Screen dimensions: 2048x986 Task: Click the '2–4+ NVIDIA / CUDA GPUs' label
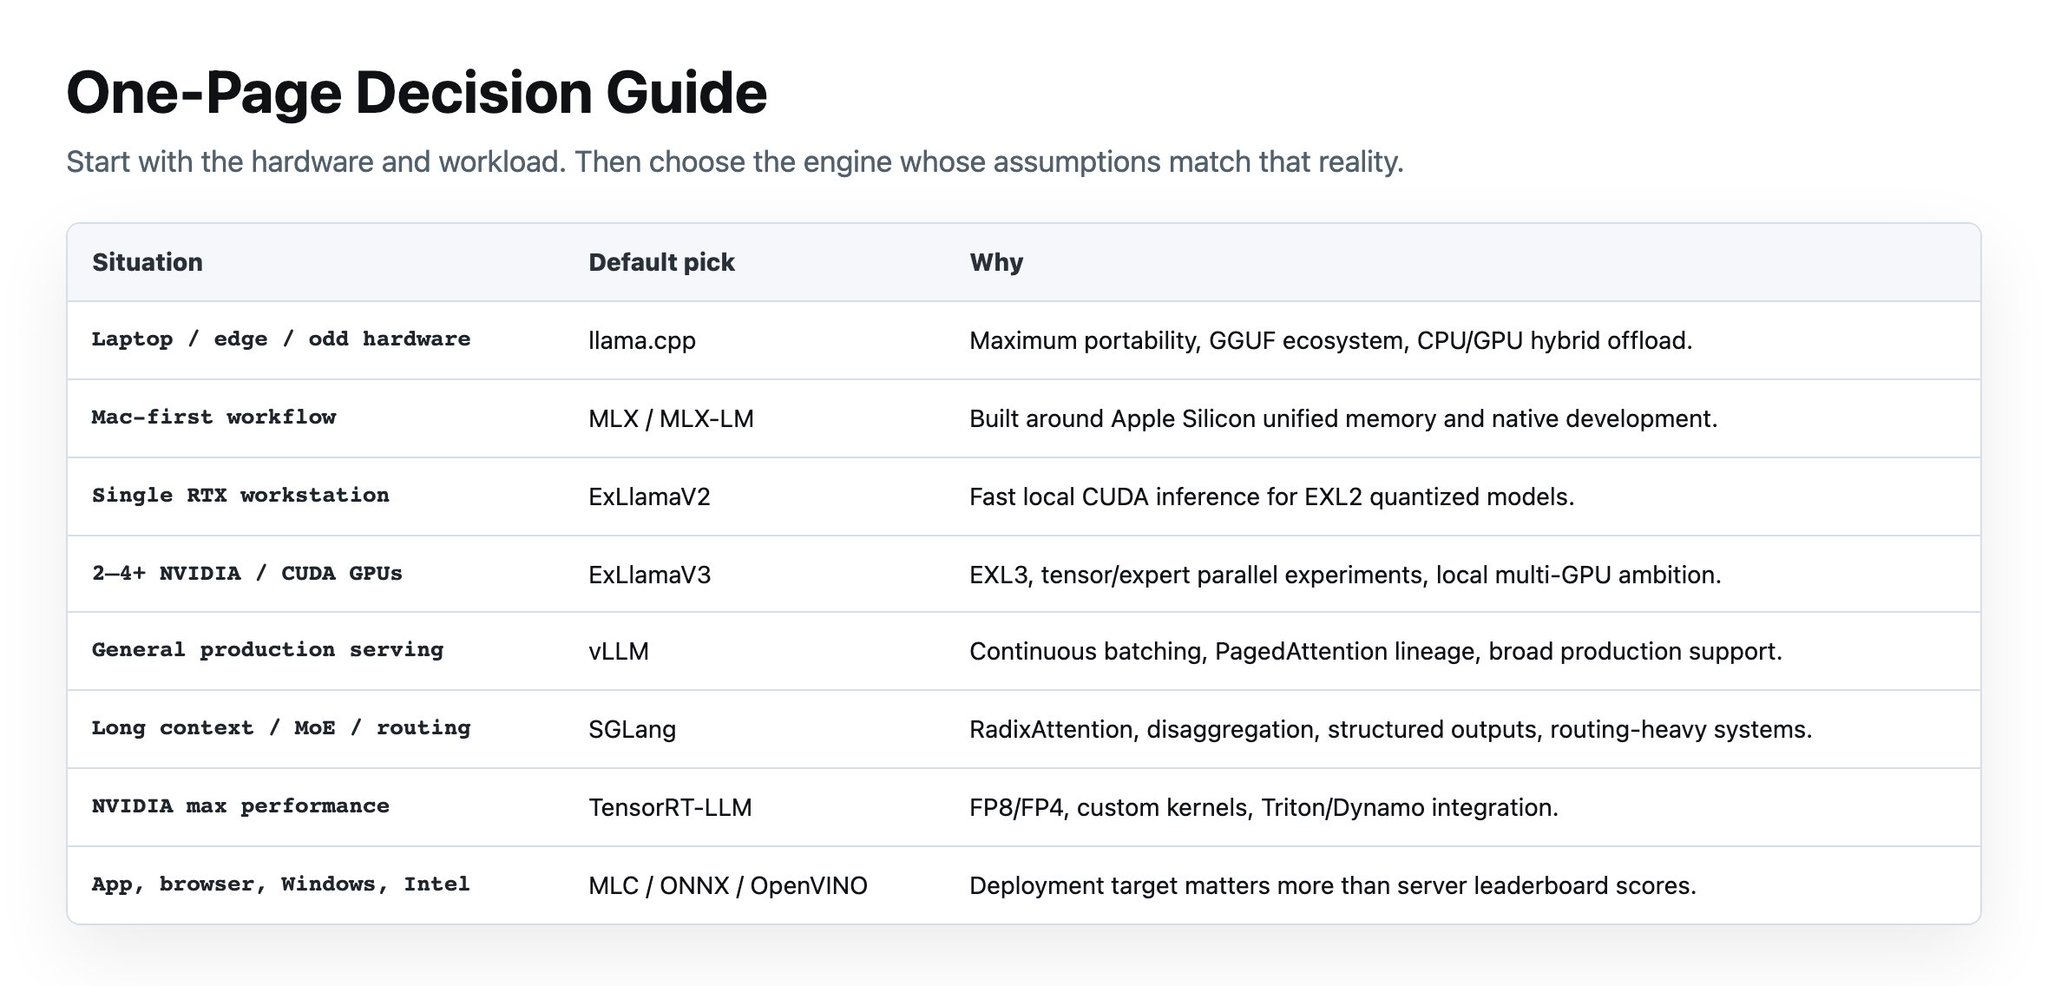[x=247, y=573]
